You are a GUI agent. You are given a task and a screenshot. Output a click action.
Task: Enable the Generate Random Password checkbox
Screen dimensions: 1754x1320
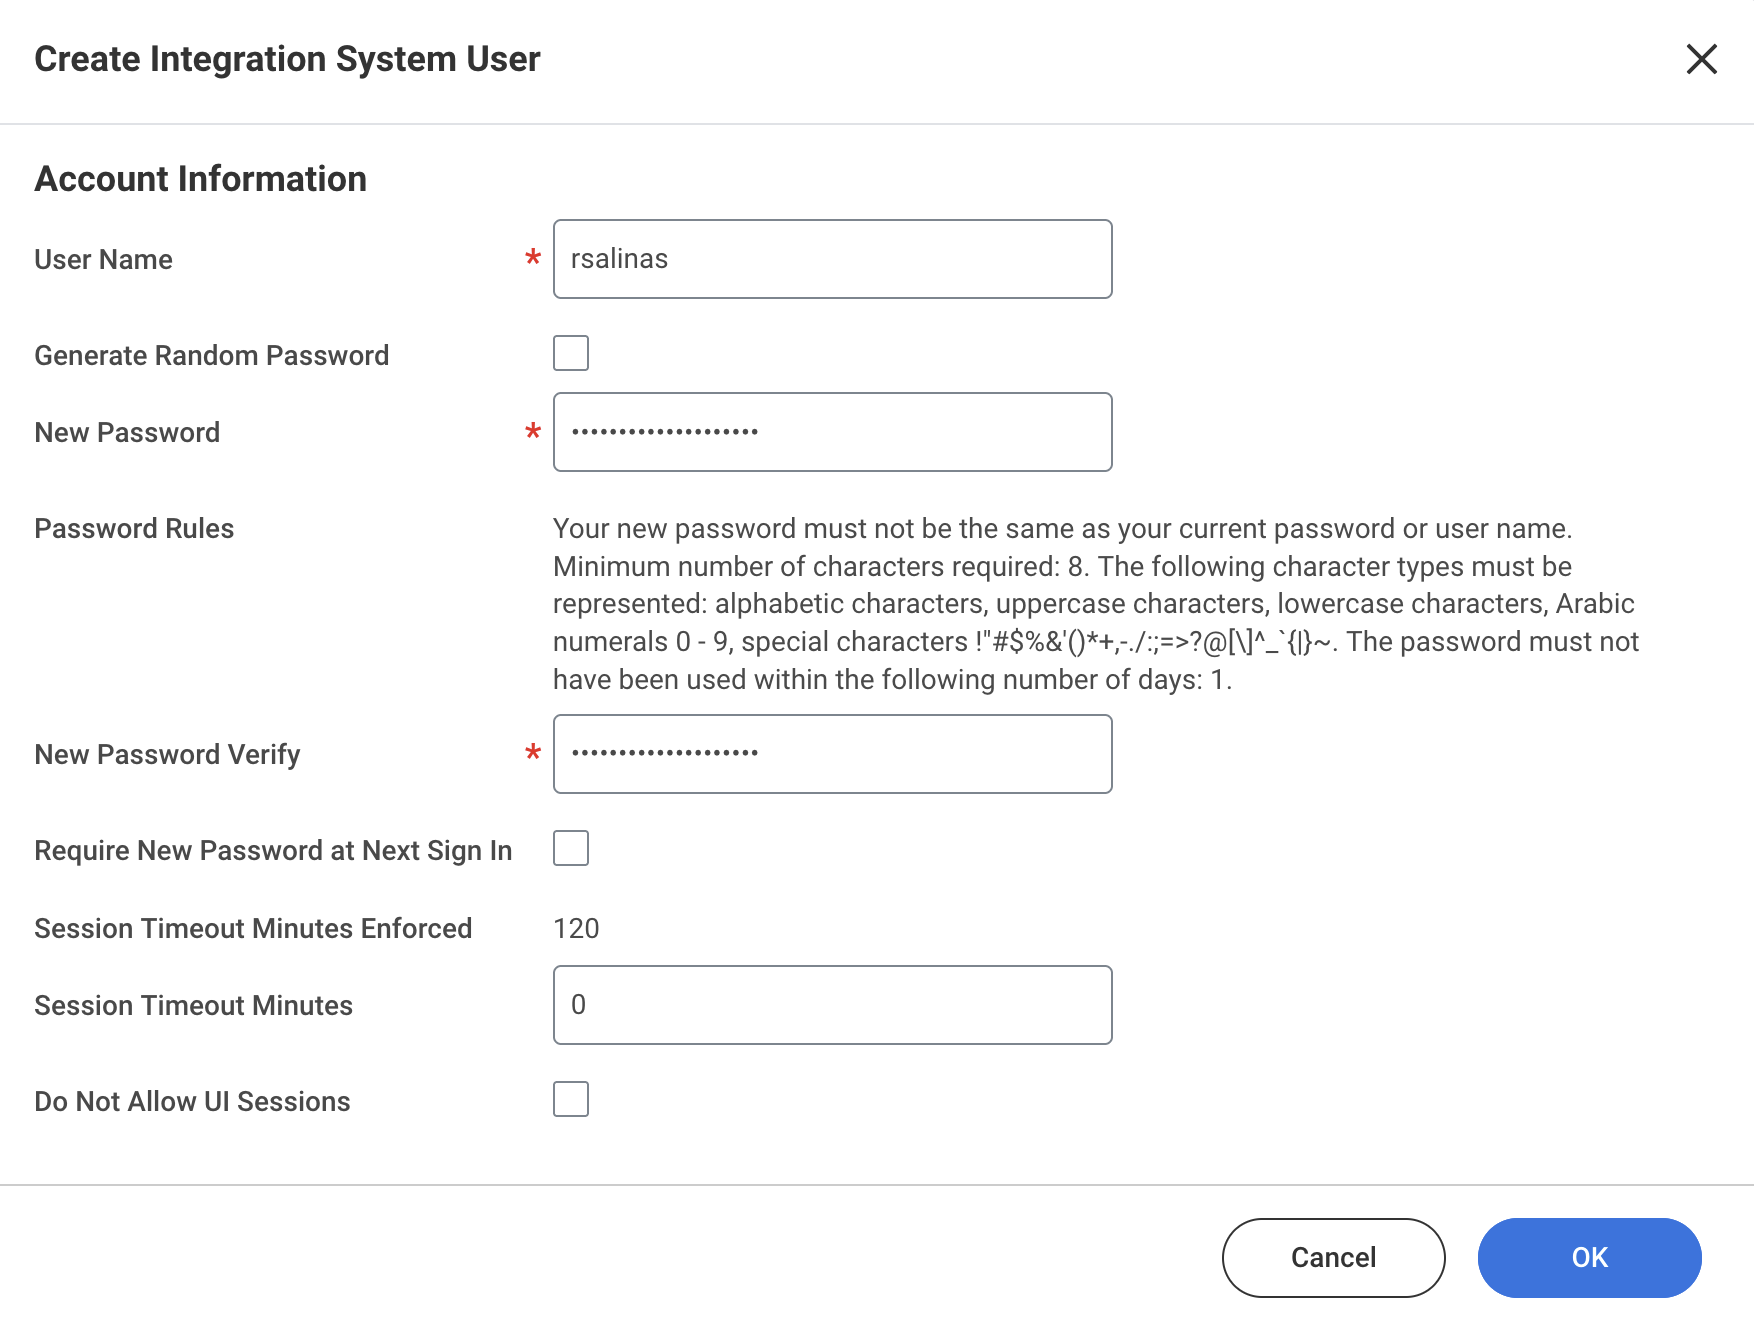click(571, 353)
